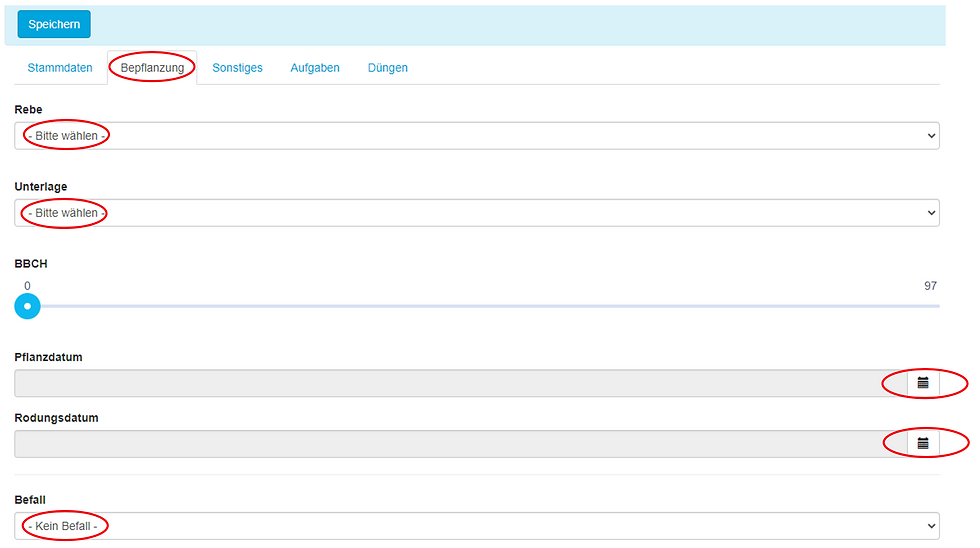The height and width of the screenshot is (548, 980).
Task: Go to the Aufgaben tab
Action: 315,67
